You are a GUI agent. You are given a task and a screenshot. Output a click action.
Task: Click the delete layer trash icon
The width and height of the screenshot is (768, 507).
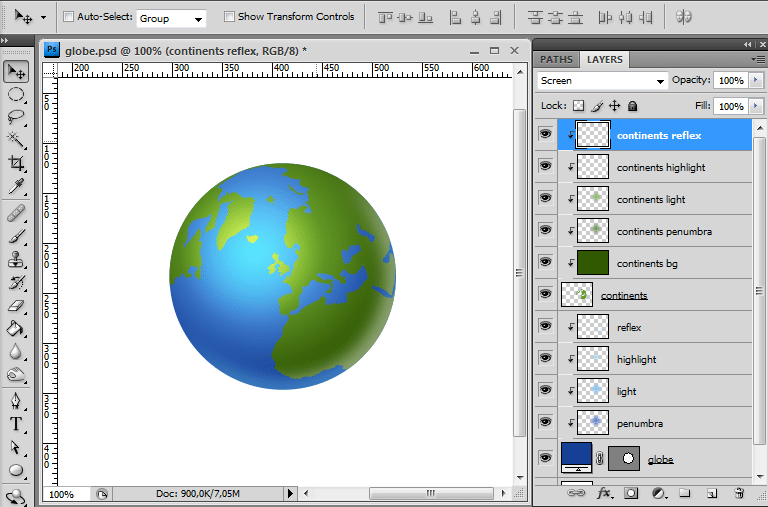[x=738, y=493]
